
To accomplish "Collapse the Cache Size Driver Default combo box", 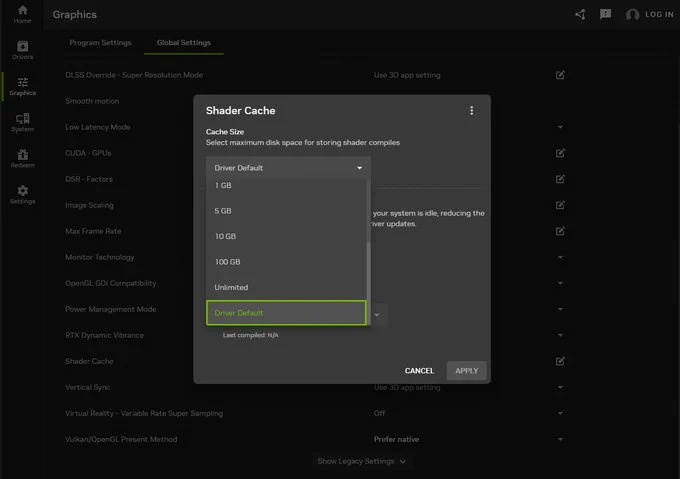I will 288,168.
